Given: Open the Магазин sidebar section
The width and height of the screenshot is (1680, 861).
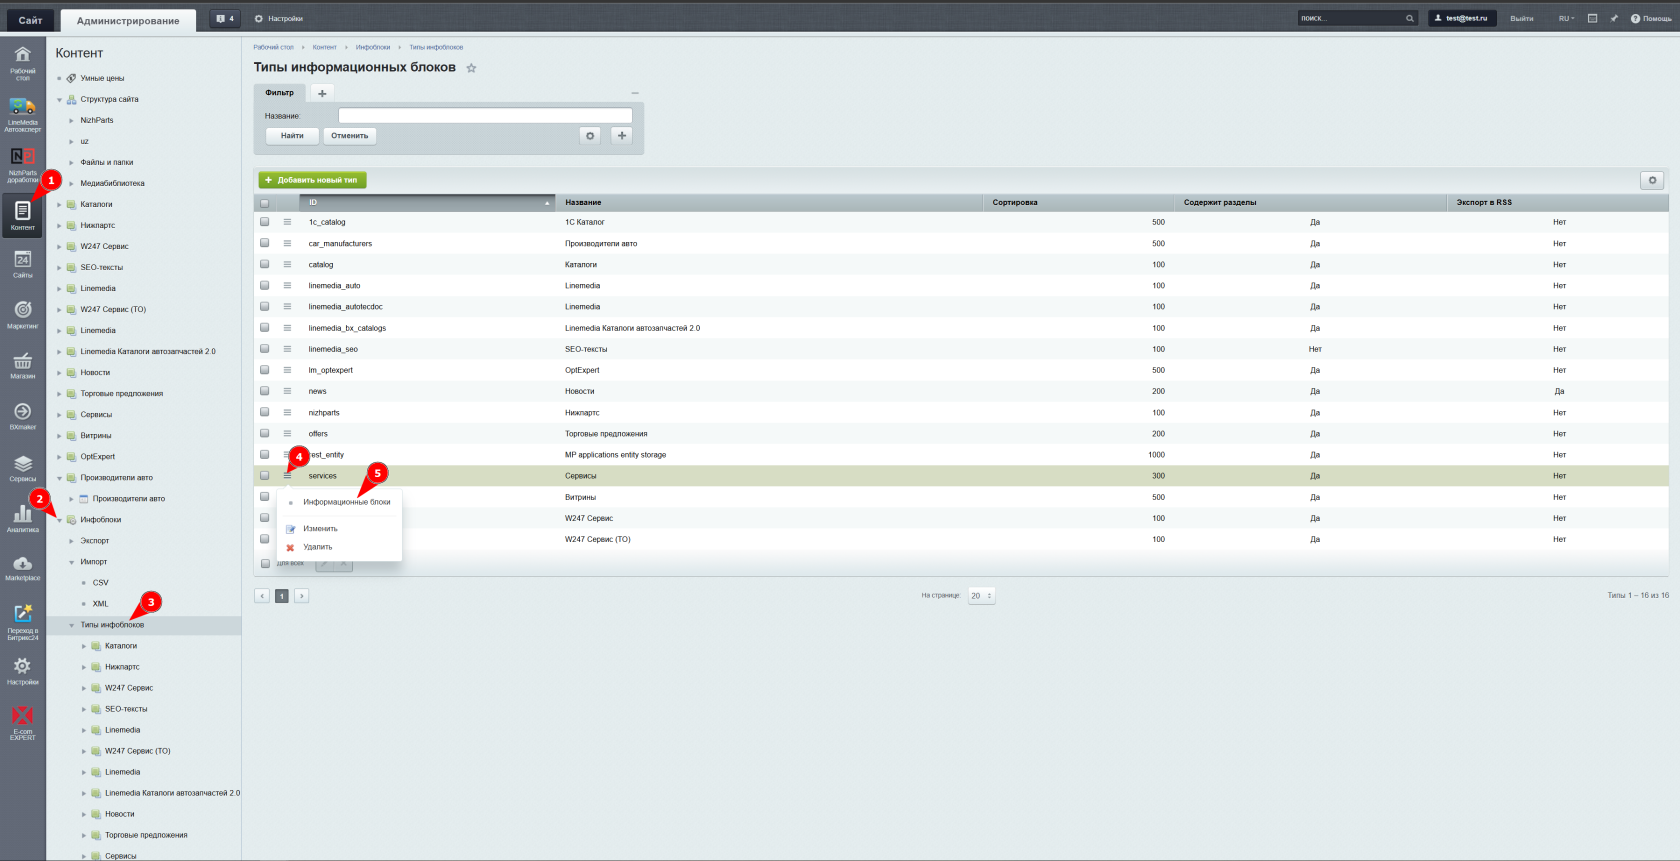Looking at the screenshot, I should (23, 366).
